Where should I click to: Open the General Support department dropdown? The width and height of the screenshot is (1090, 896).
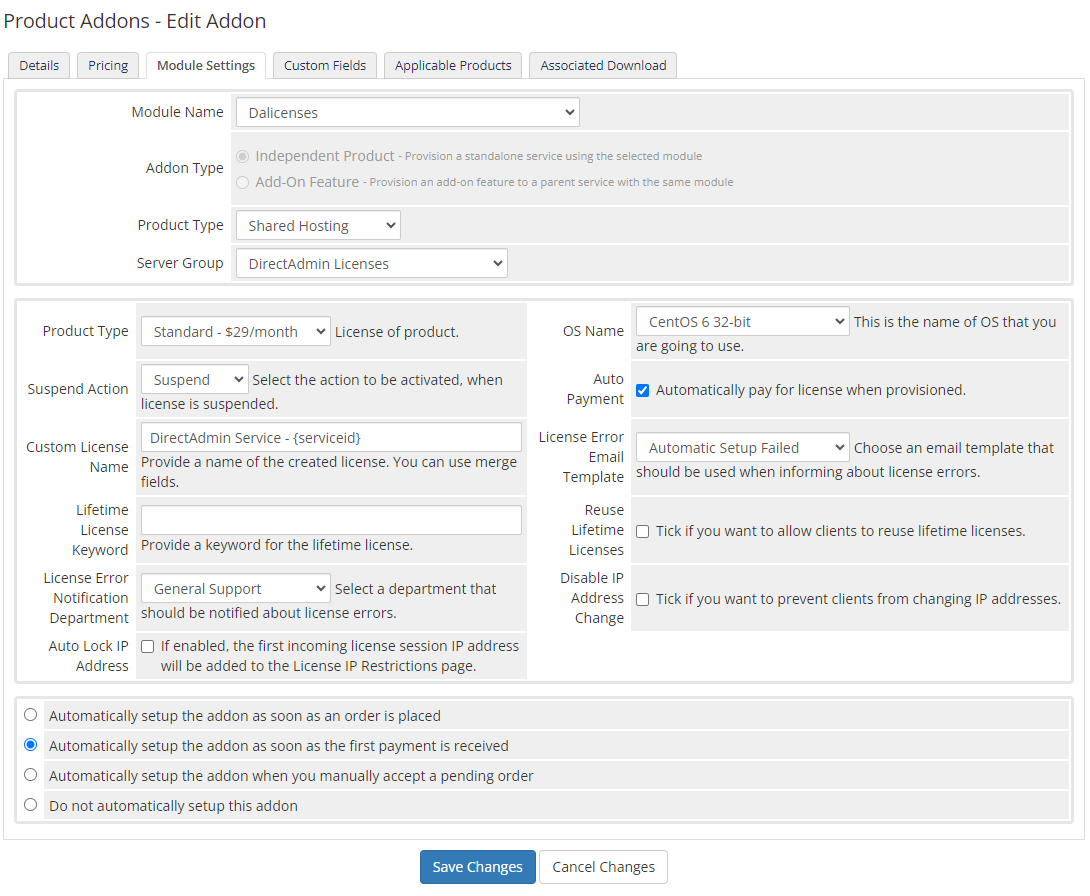point(235,589)
